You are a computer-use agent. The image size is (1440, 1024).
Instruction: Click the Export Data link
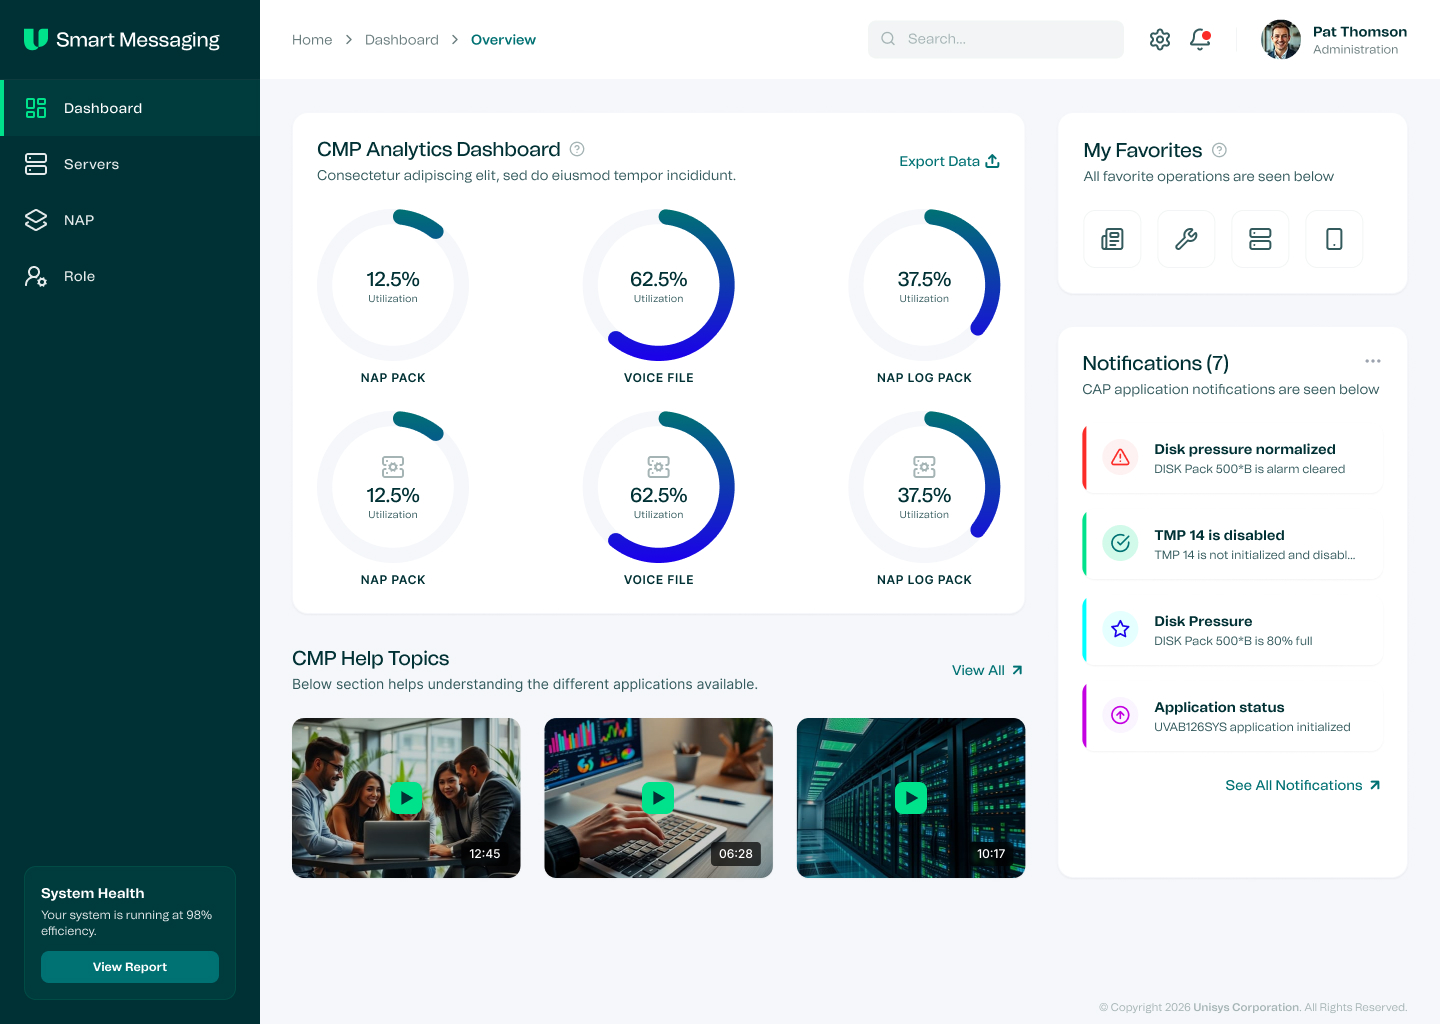click(949, 161)
